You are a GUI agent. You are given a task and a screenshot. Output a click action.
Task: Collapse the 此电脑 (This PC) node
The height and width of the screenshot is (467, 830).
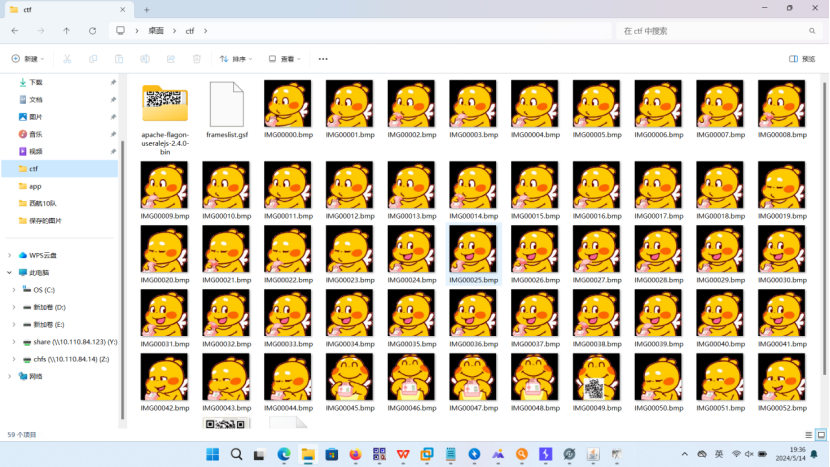[x=10, y=272]
